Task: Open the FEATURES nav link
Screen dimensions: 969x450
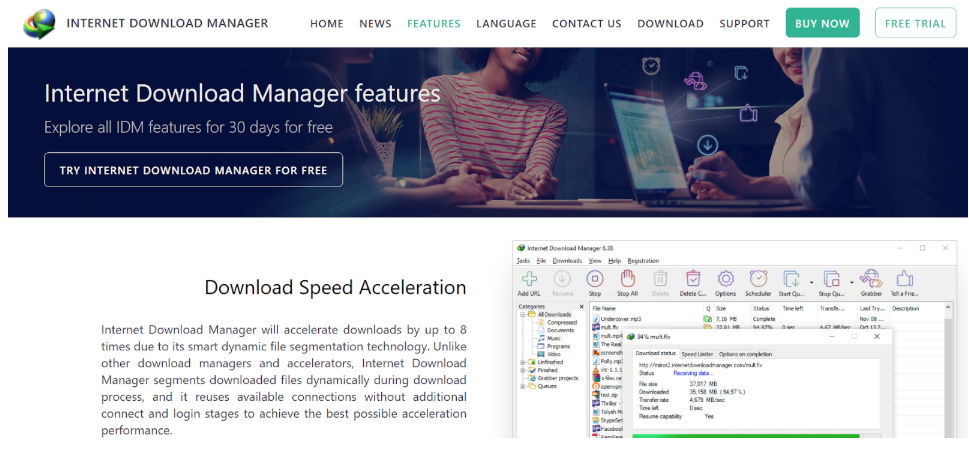Action: [433, 23]
